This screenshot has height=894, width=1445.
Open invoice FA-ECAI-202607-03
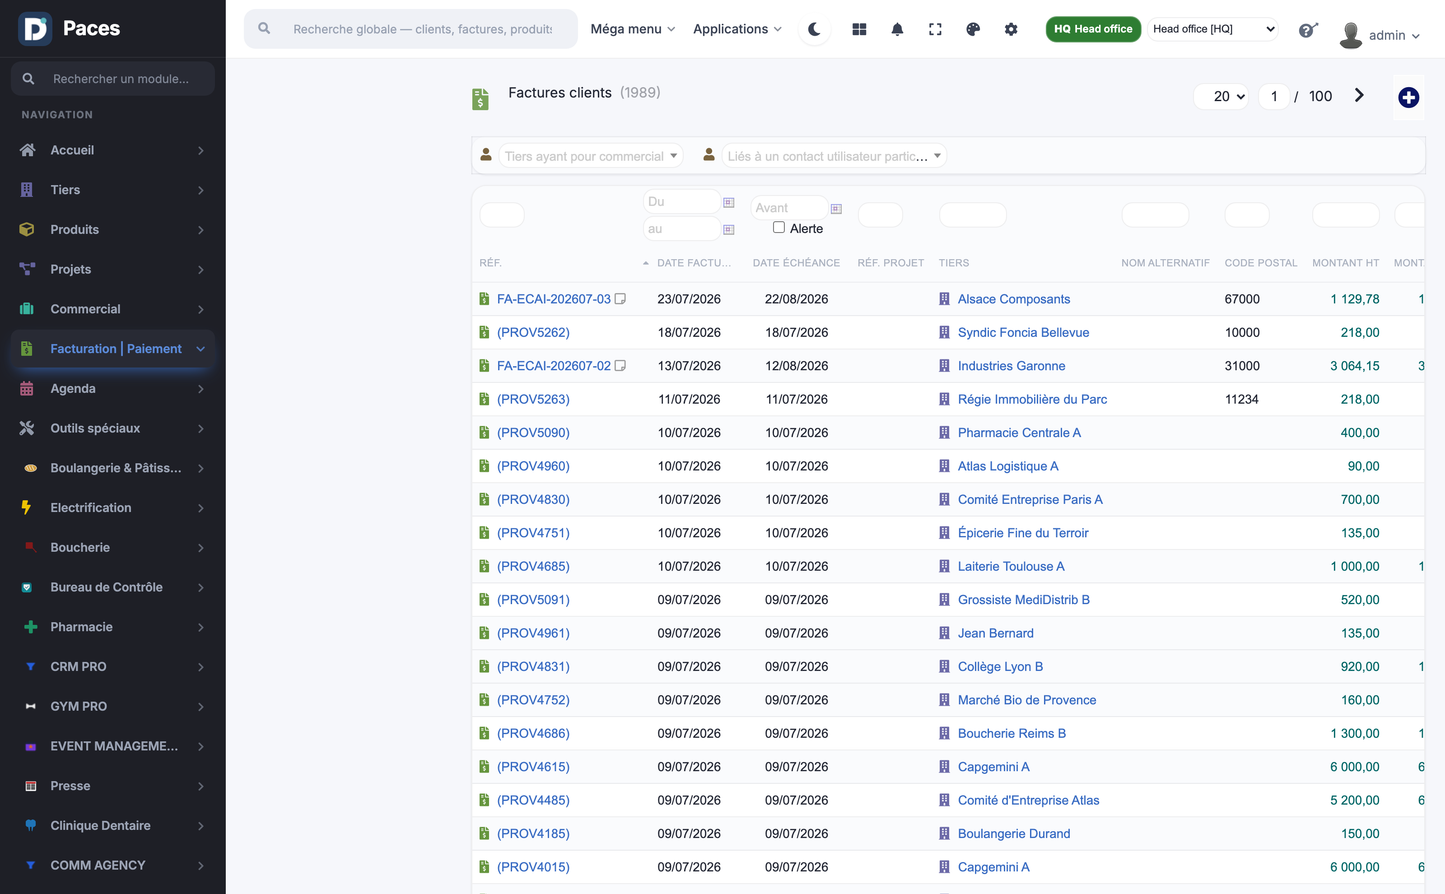coord(553,299)
